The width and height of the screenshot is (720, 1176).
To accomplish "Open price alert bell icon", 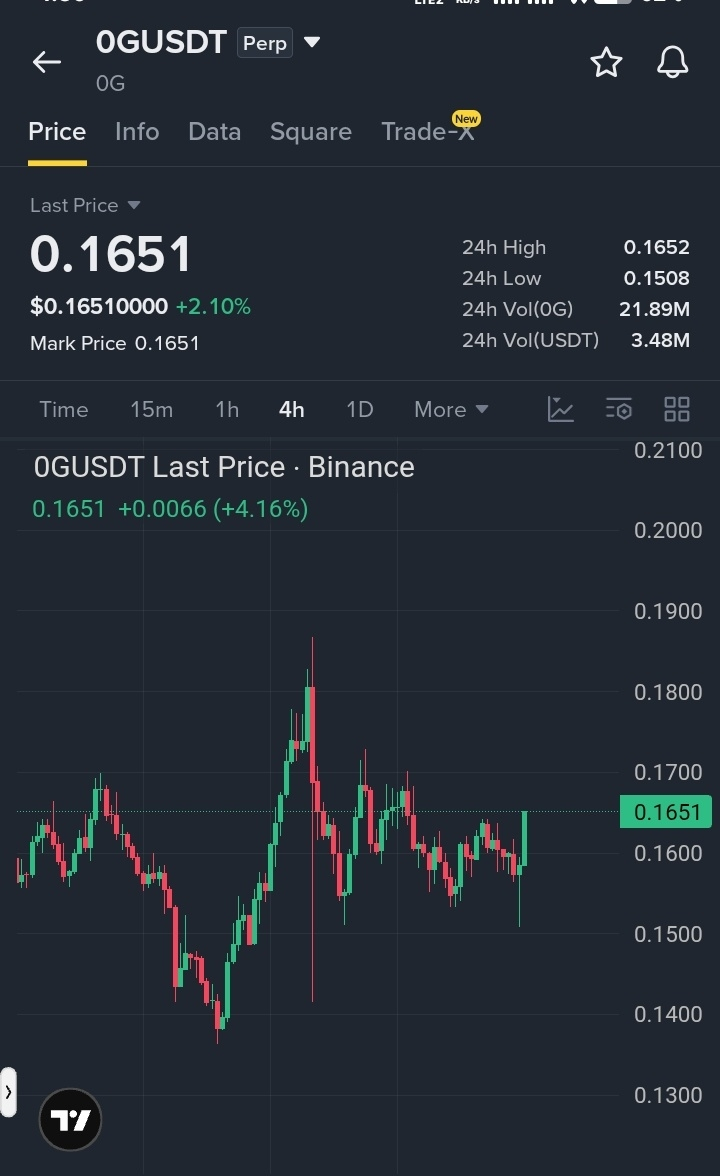I will (x=672, y=62).
